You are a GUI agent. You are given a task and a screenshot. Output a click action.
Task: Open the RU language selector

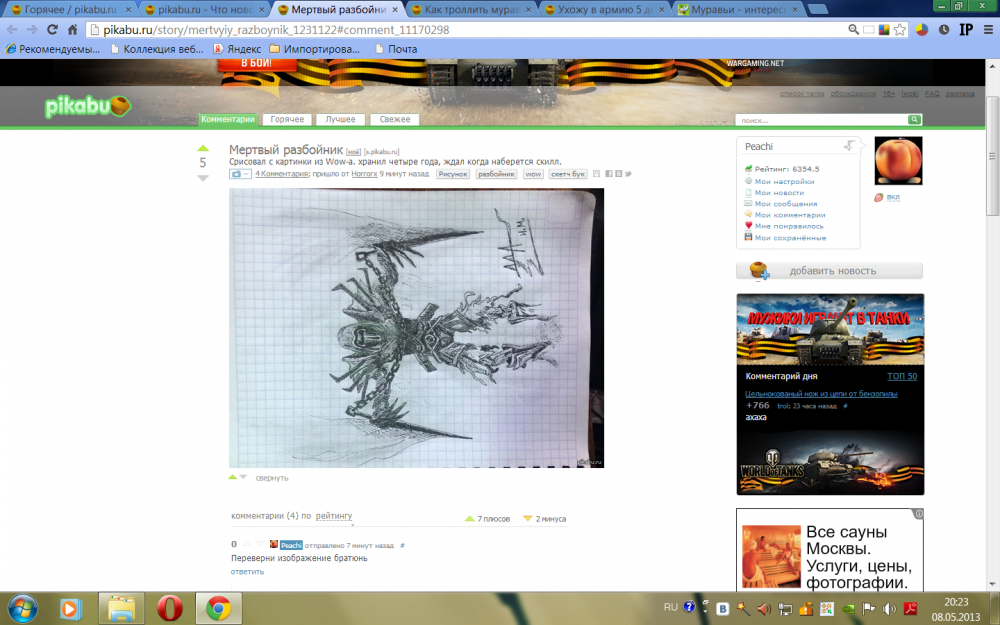pyautogui.click(x=671, y=607)
